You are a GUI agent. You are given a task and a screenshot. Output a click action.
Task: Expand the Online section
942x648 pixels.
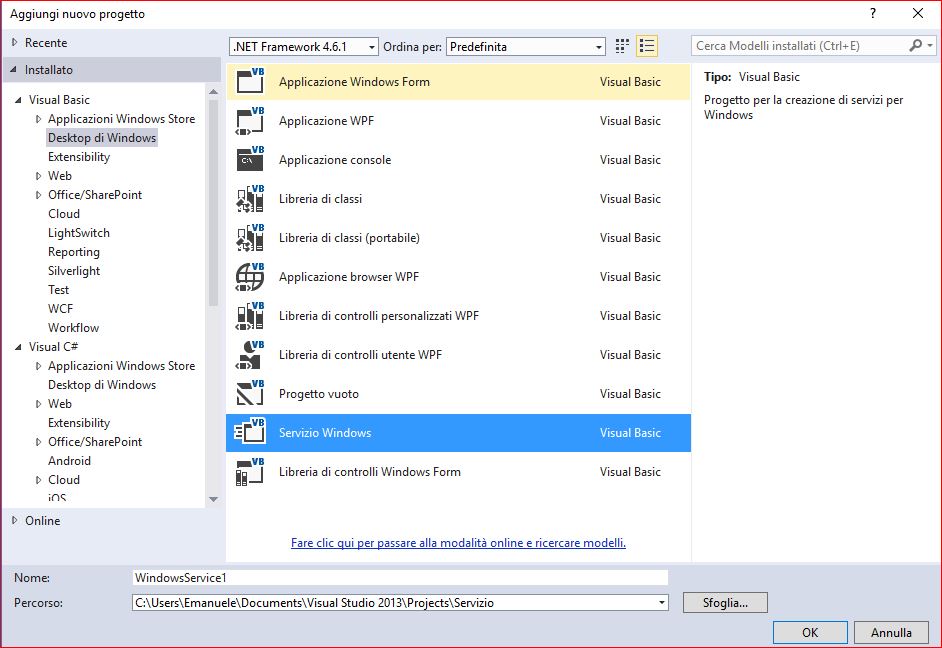click(x=15, y=521)
